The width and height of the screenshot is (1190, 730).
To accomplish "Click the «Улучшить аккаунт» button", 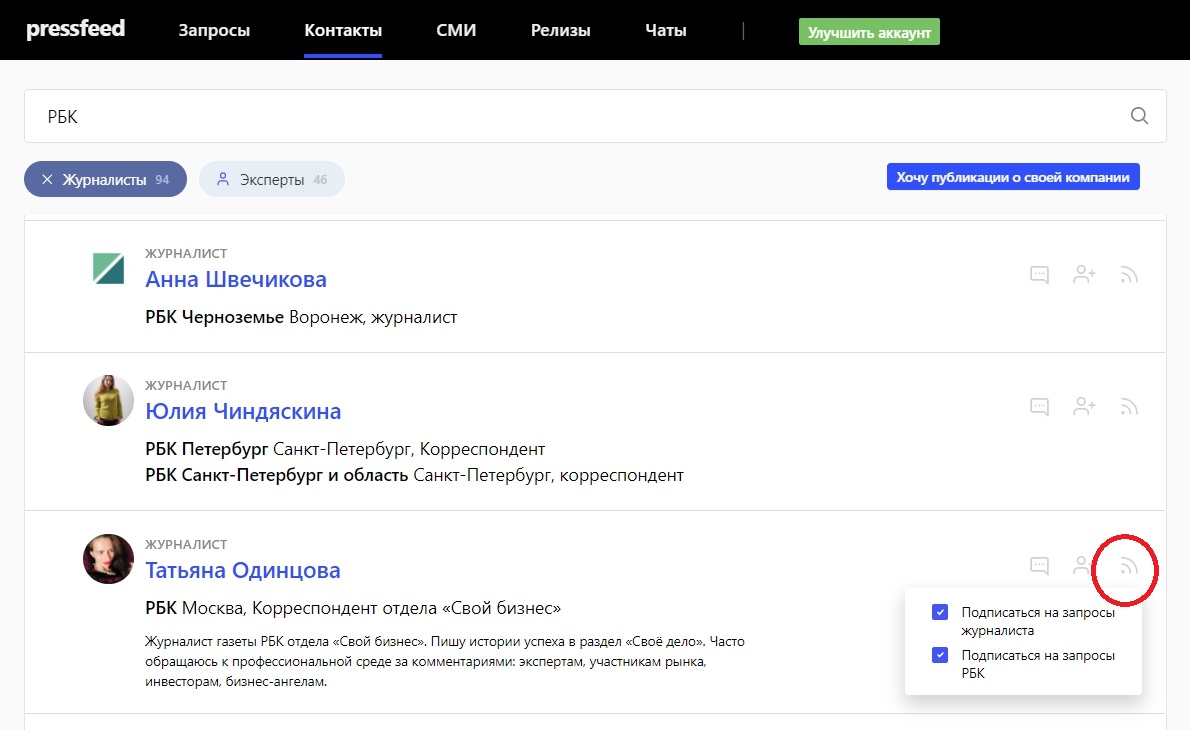I will pos(869,32).
